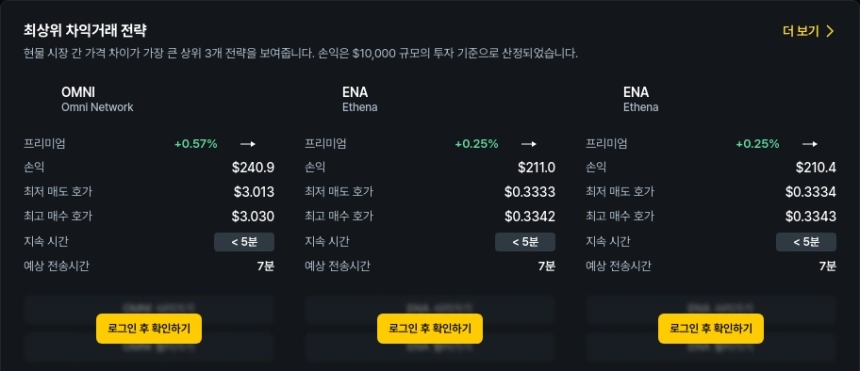This screenshot has height=371, width=860.
Task: Open the OMNI Omni Network card title
Action: tap(97, 99)
